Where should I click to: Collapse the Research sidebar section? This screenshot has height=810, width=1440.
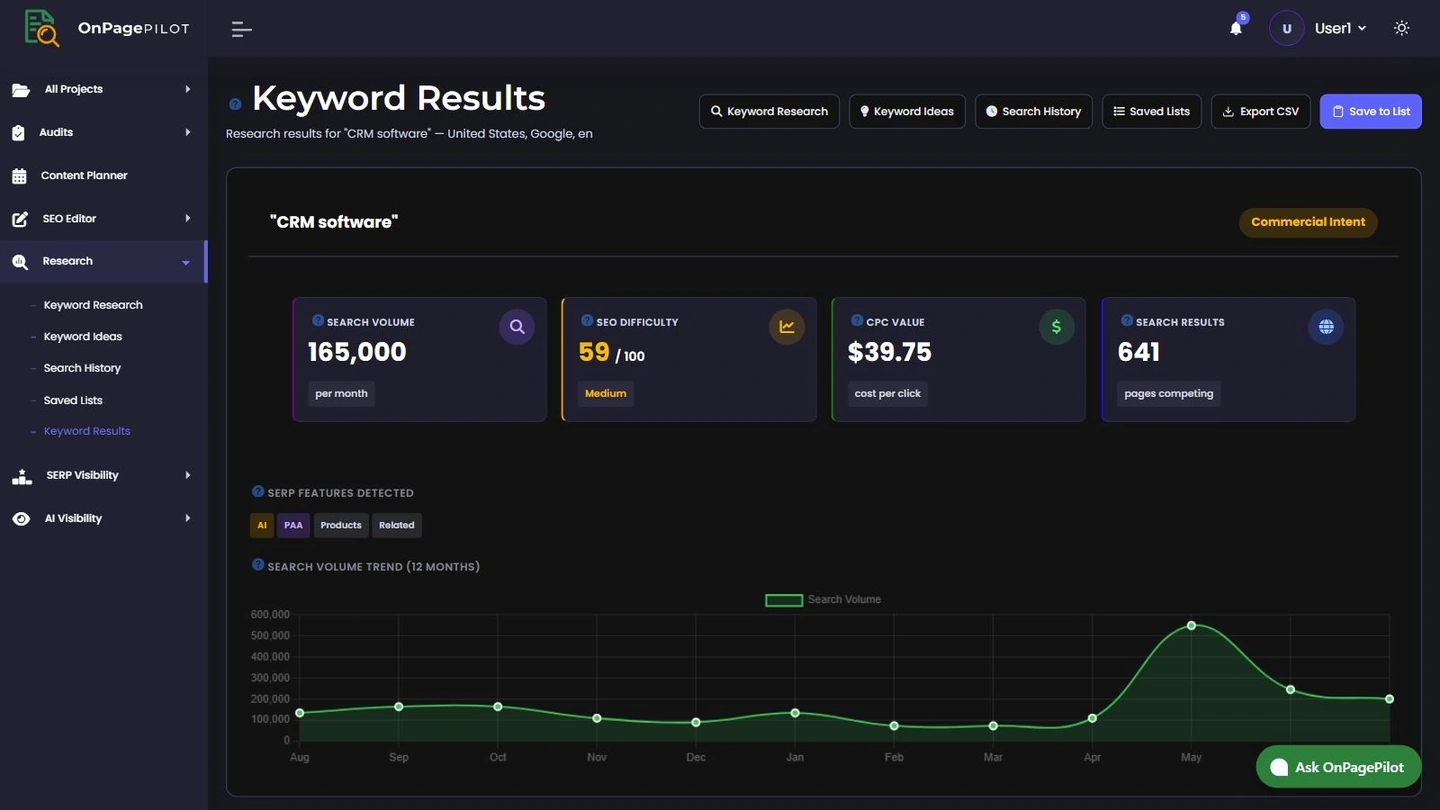[x=104, y=261]
